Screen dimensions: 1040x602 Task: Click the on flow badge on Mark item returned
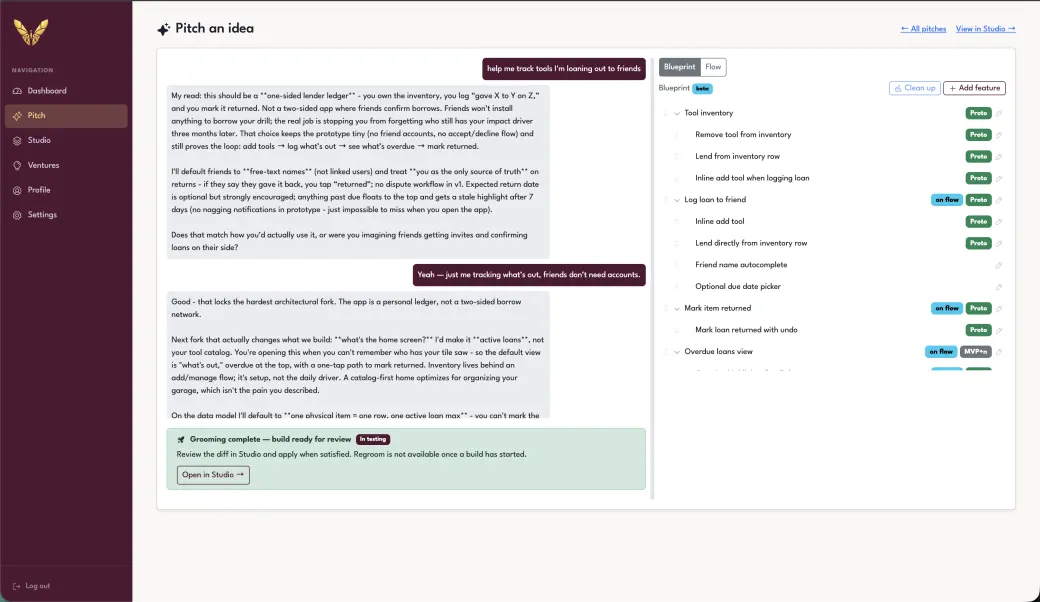point(946,308)
